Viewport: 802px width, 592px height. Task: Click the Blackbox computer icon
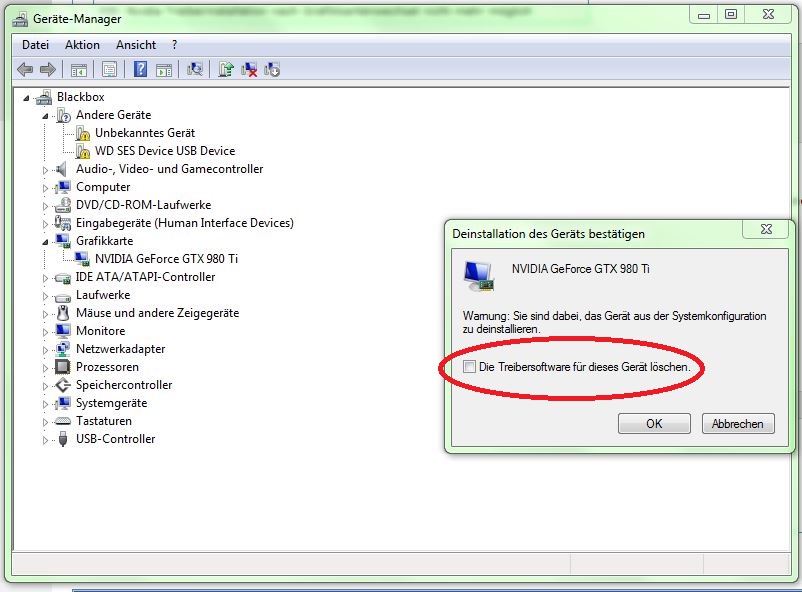44,97
